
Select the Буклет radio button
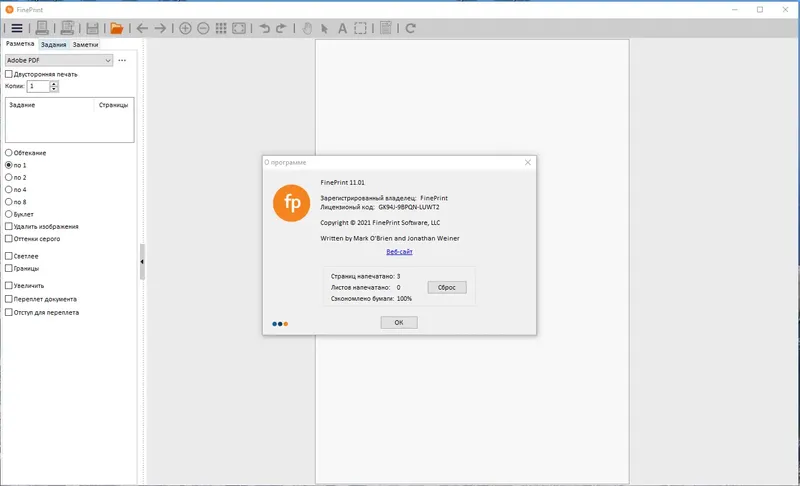click(x=9, y=214)
